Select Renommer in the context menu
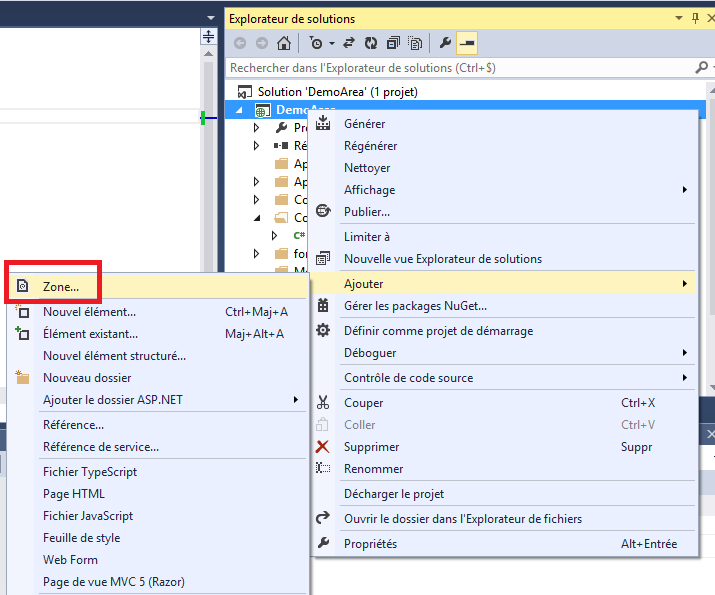 [504, 468]
